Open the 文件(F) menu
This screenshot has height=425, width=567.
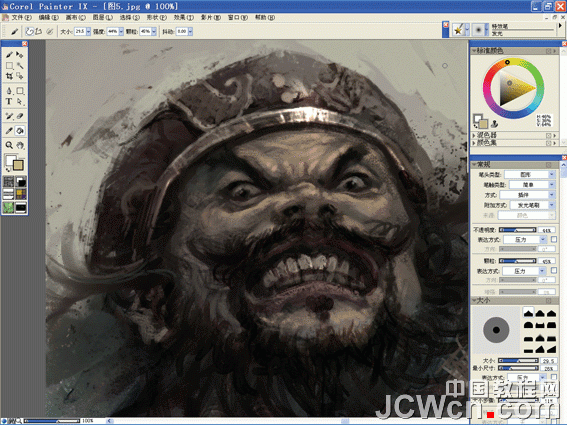(21, 17)
